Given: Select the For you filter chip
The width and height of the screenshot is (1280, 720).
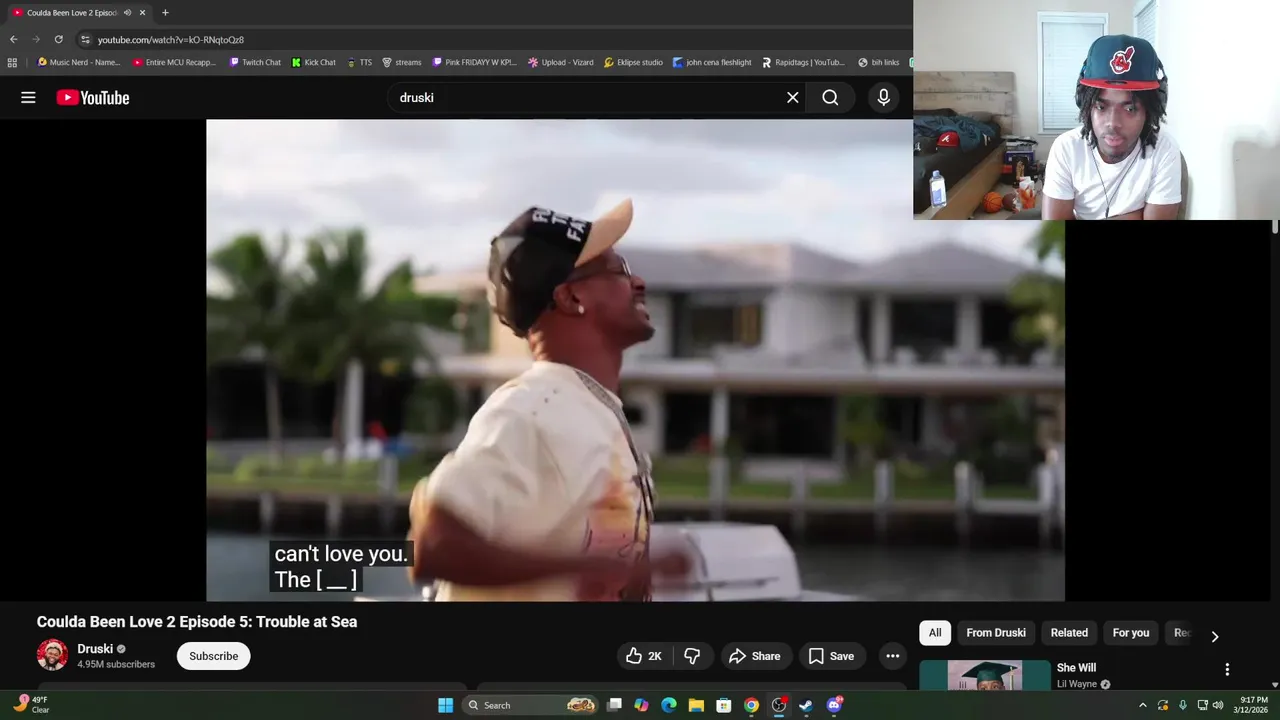Looking at the screenshot, I should point(1131,632).
